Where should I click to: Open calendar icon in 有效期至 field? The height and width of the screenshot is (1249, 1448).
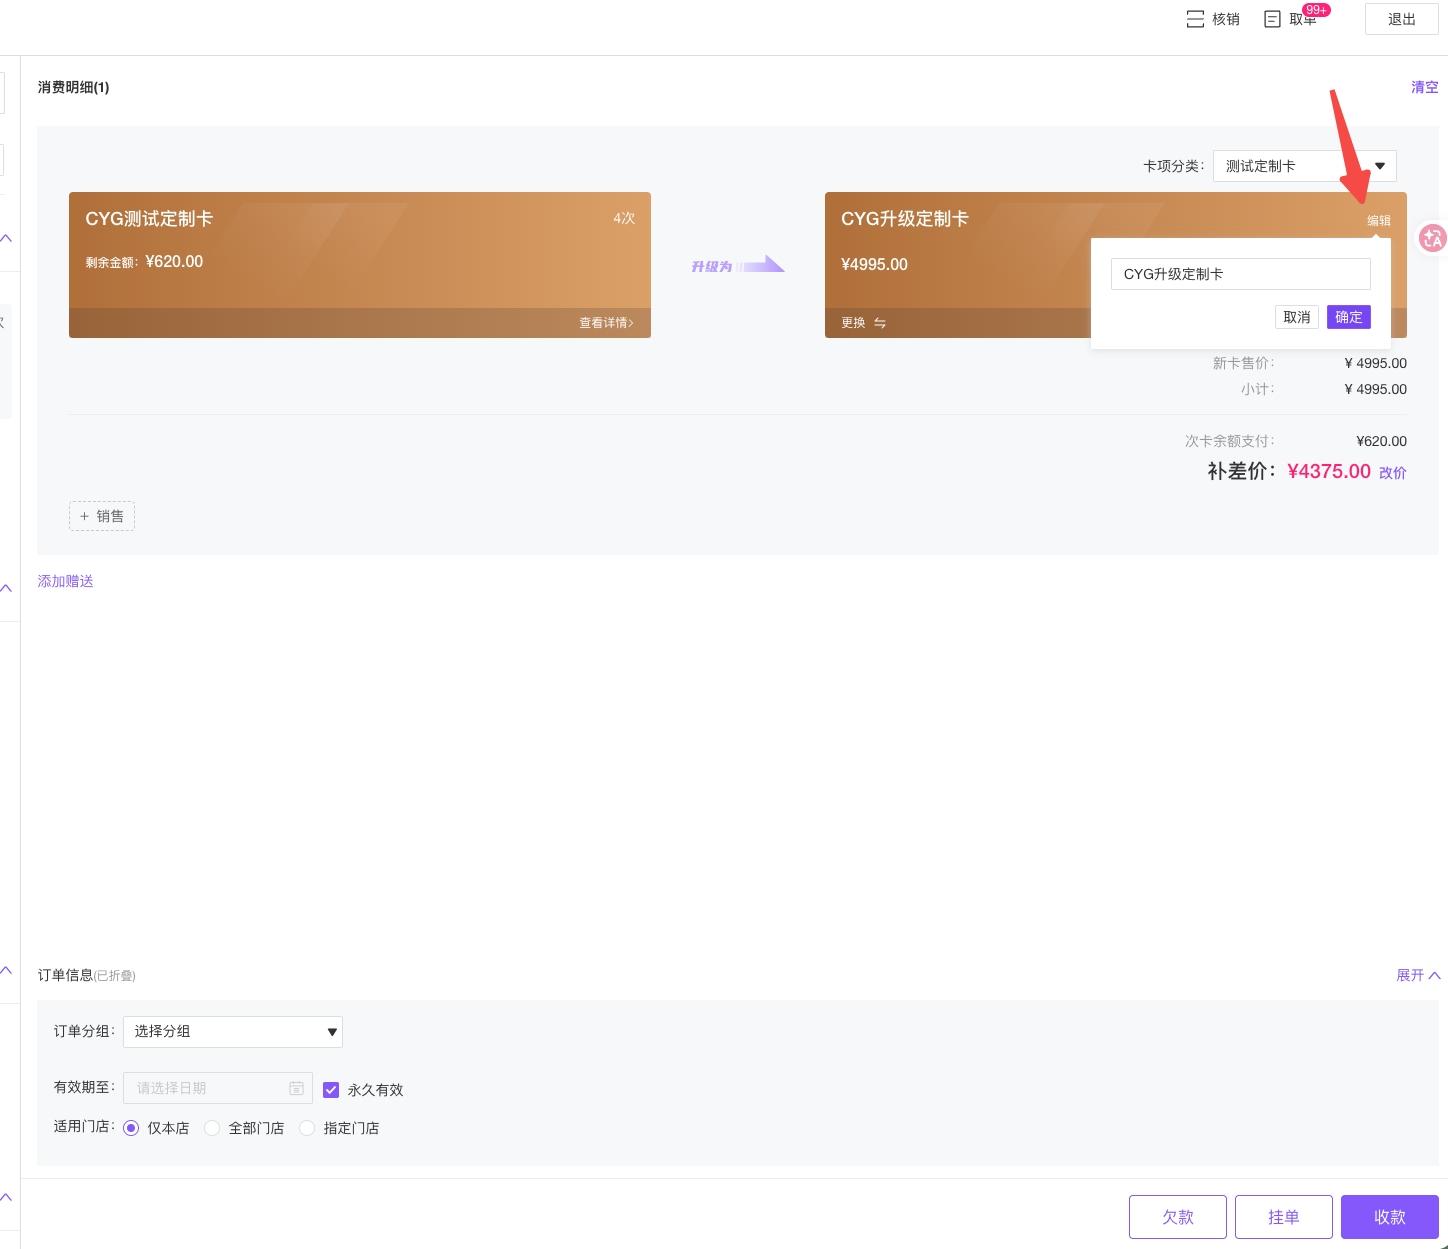296,1088
